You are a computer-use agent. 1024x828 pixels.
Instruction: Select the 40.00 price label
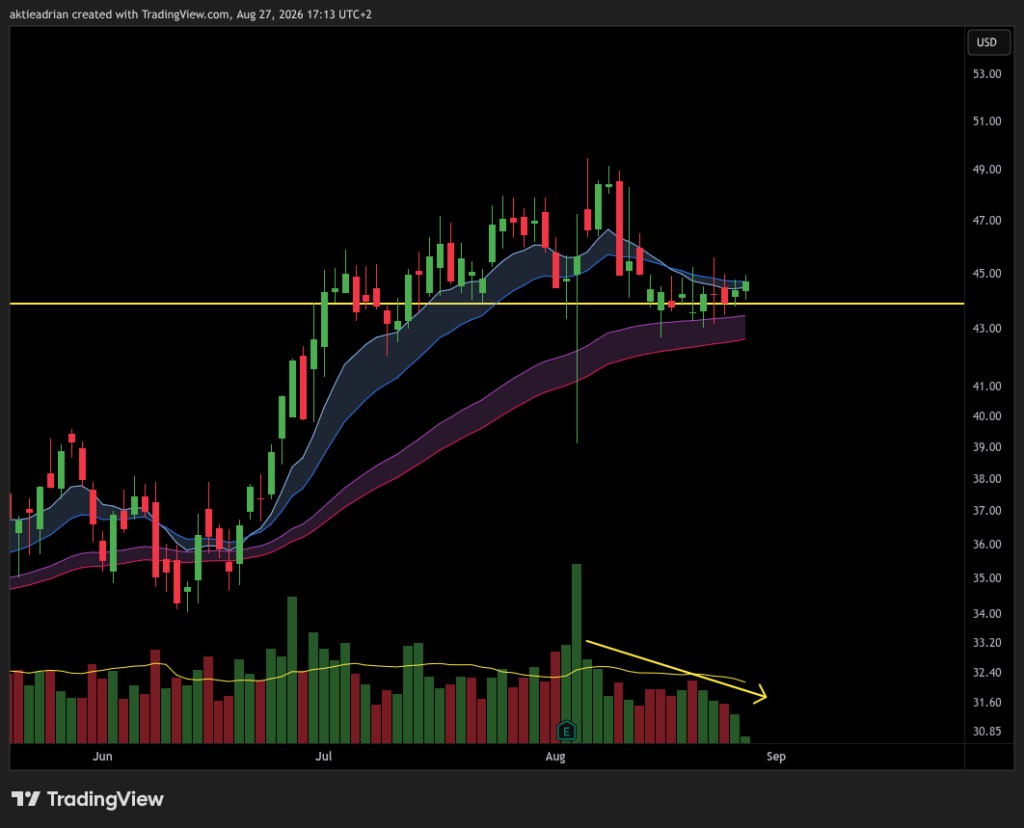coord(987,416)
